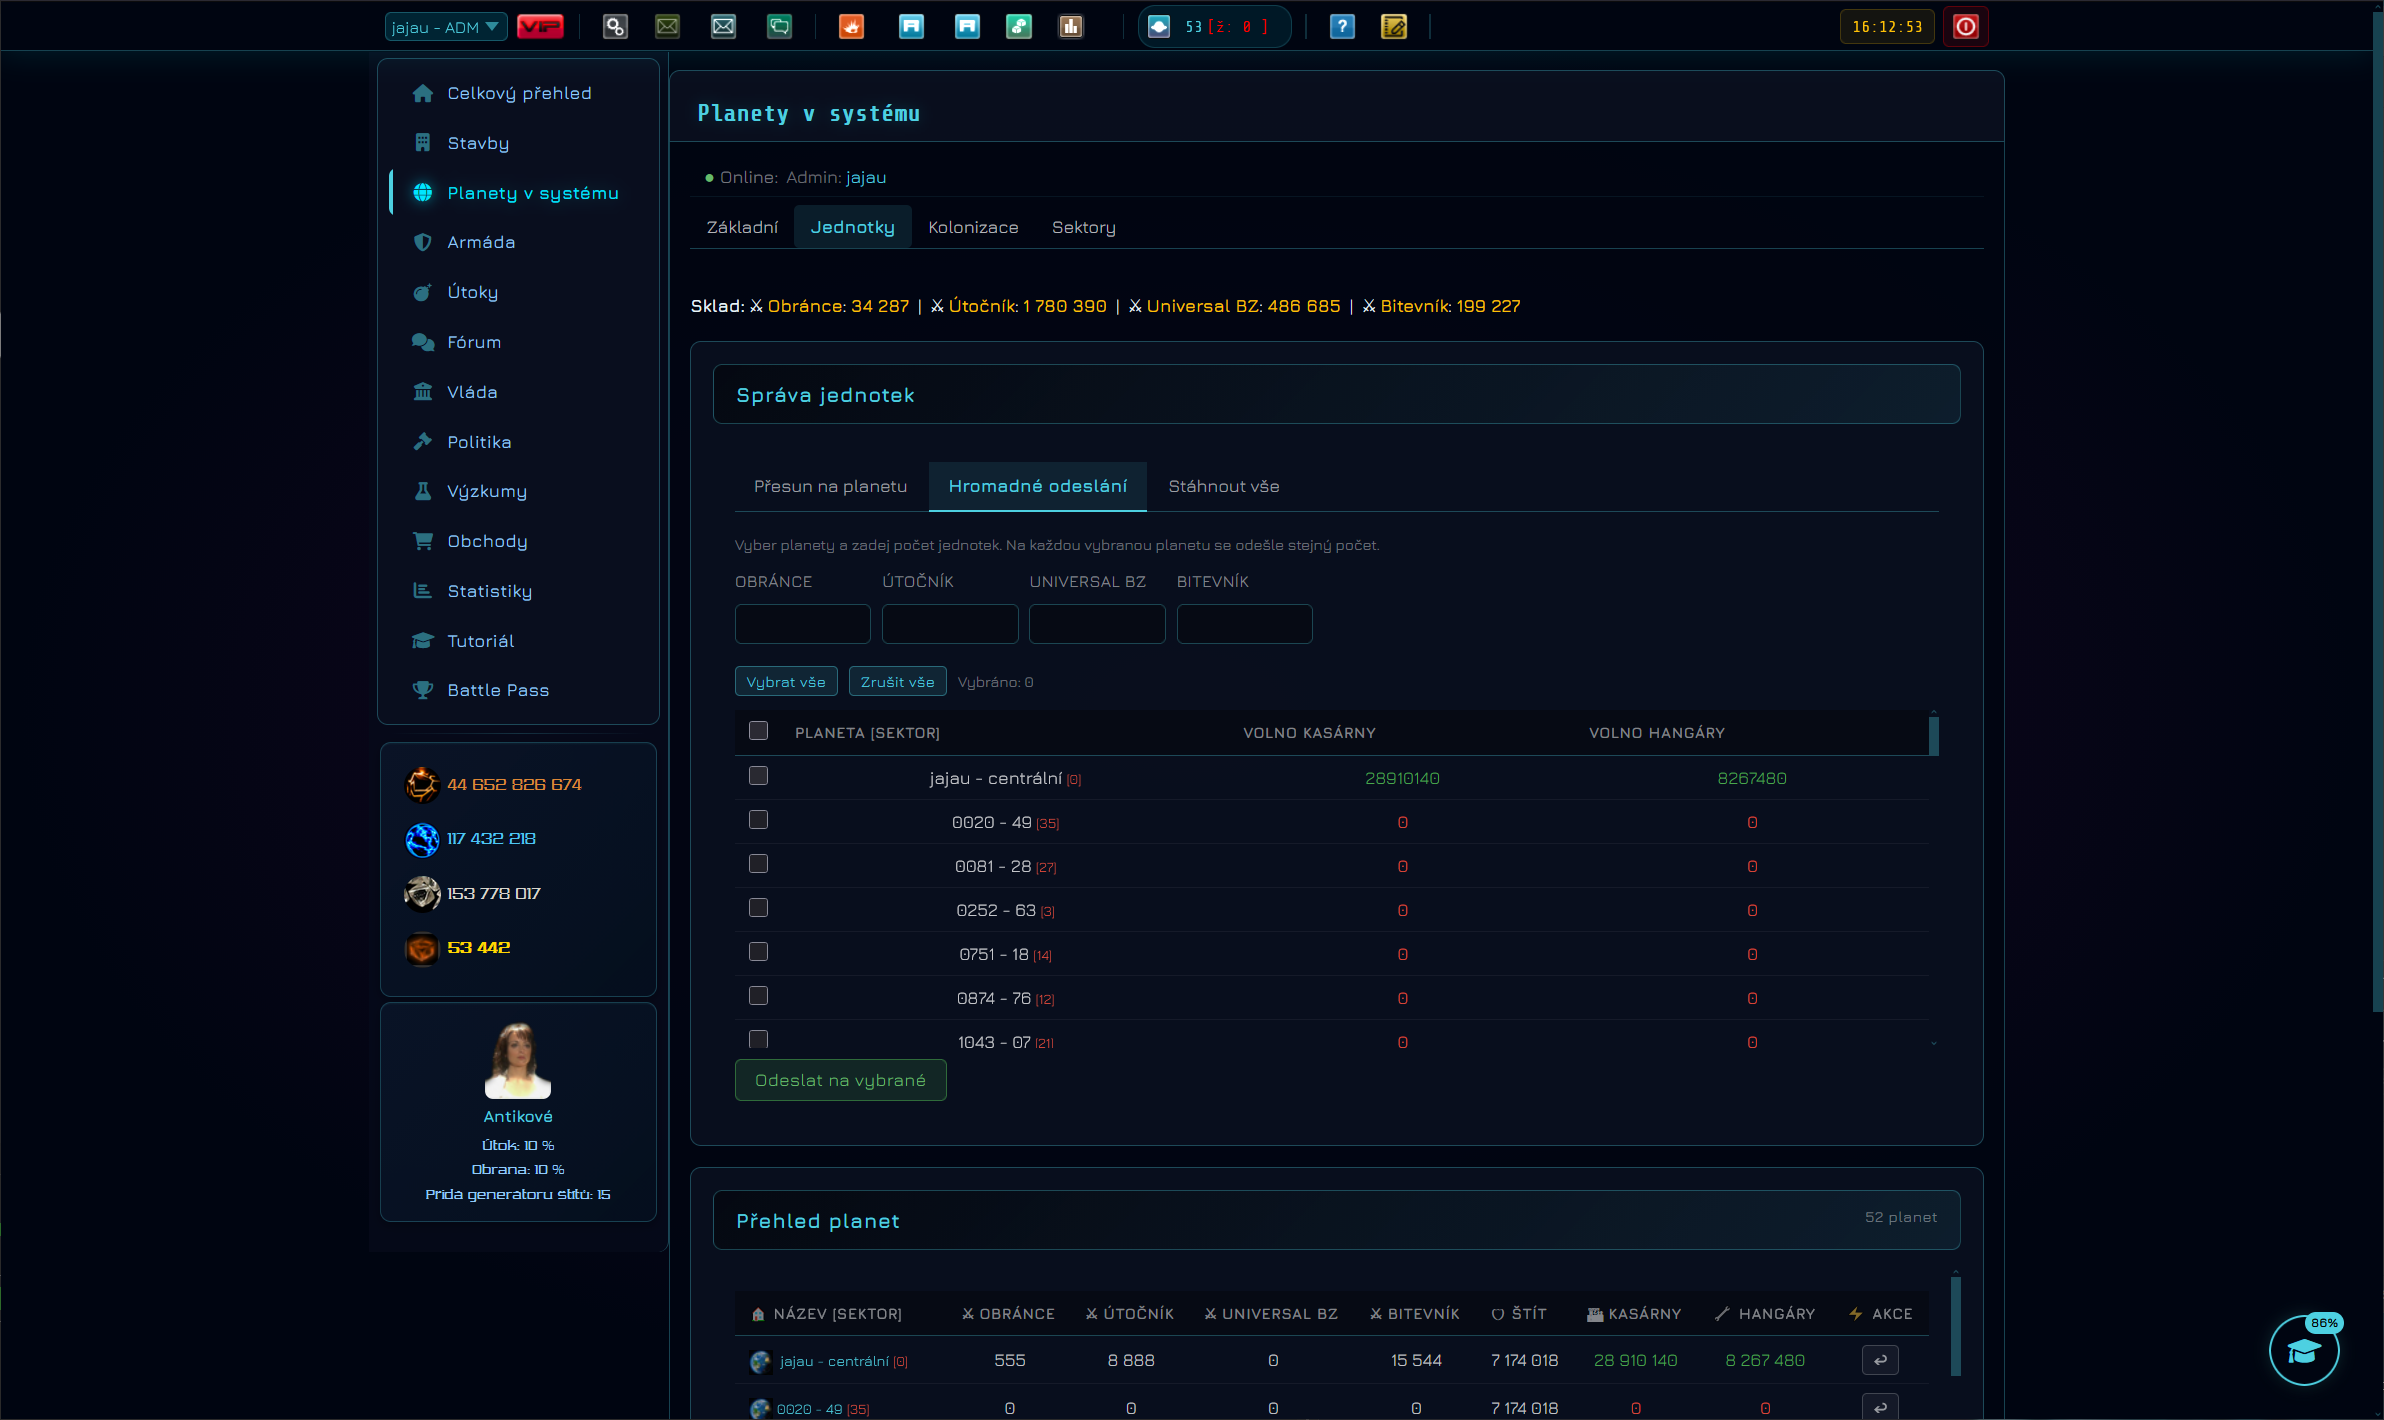The image size is (2384, 1420).
Task: Click the orange flame icon in top bar
Action: coord(851,27)
